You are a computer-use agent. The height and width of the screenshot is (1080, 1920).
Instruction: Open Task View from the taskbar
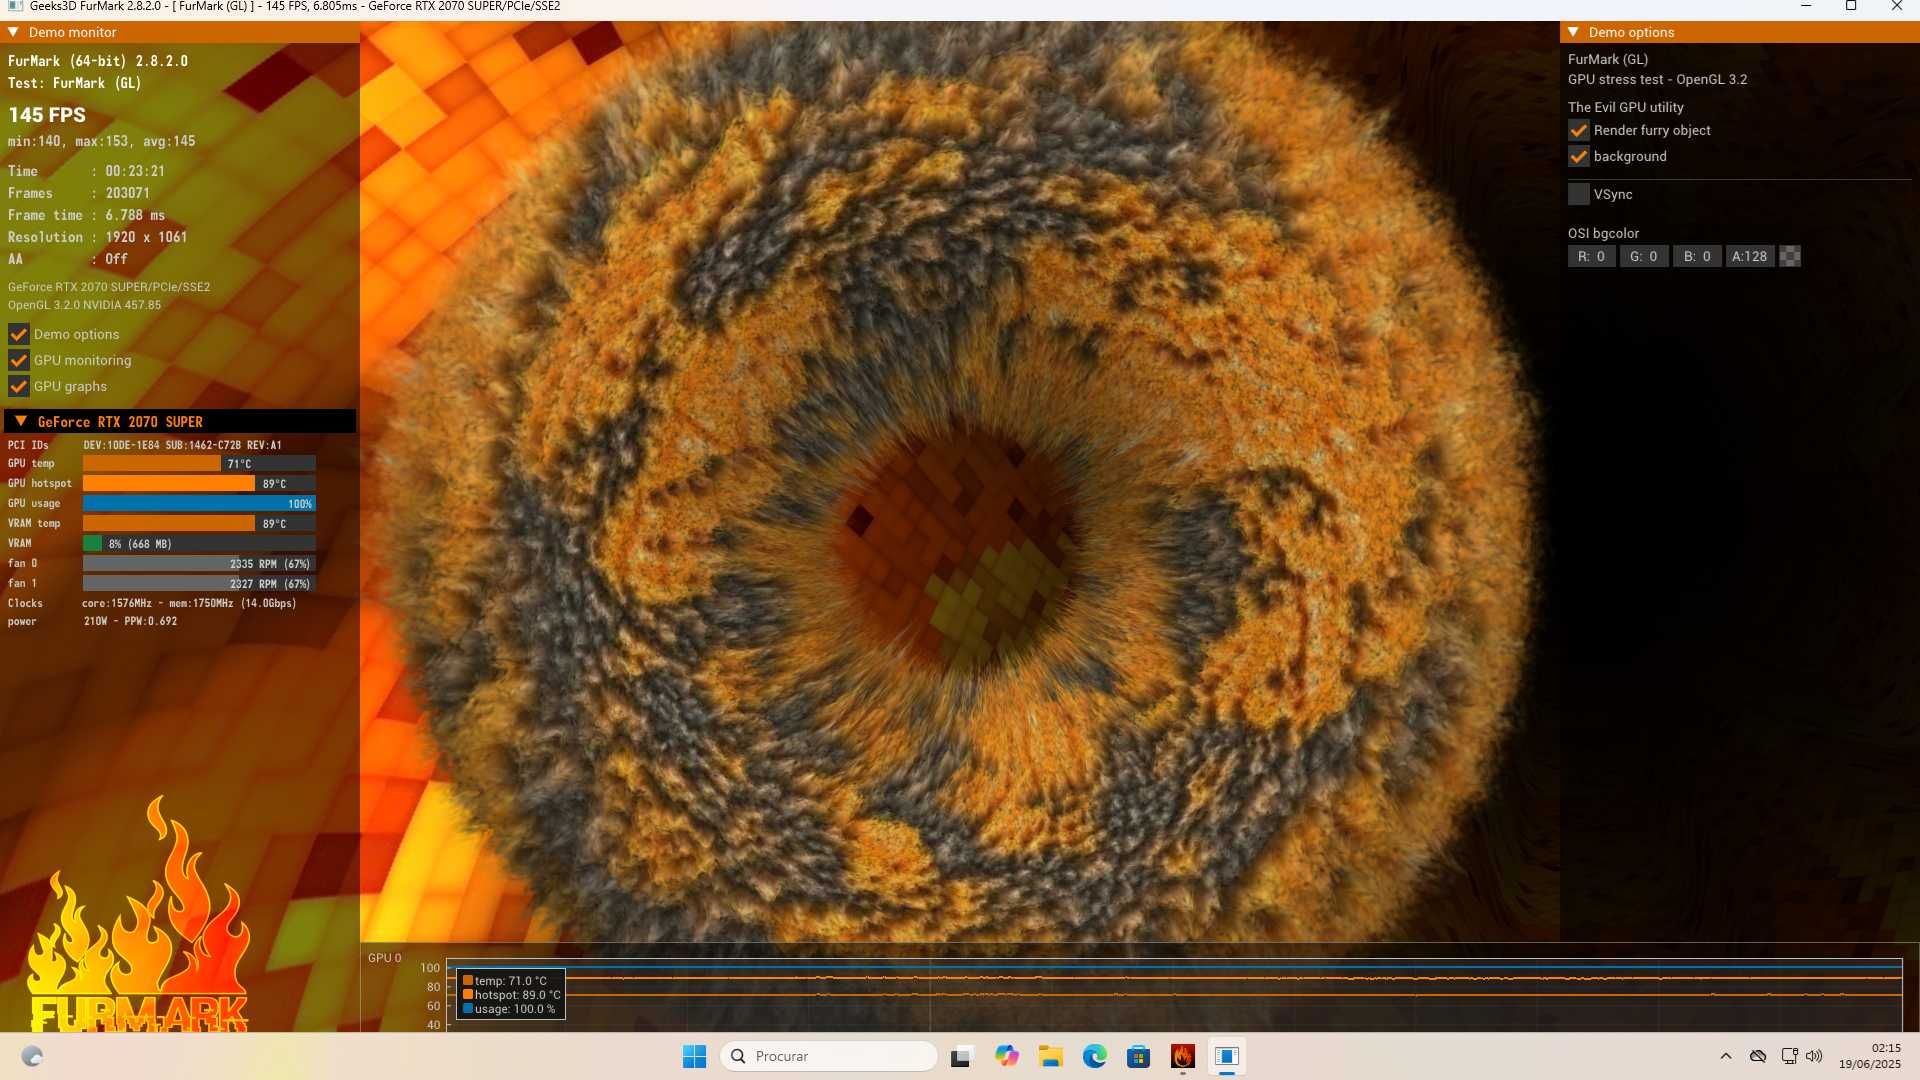tap(962, 1056)
